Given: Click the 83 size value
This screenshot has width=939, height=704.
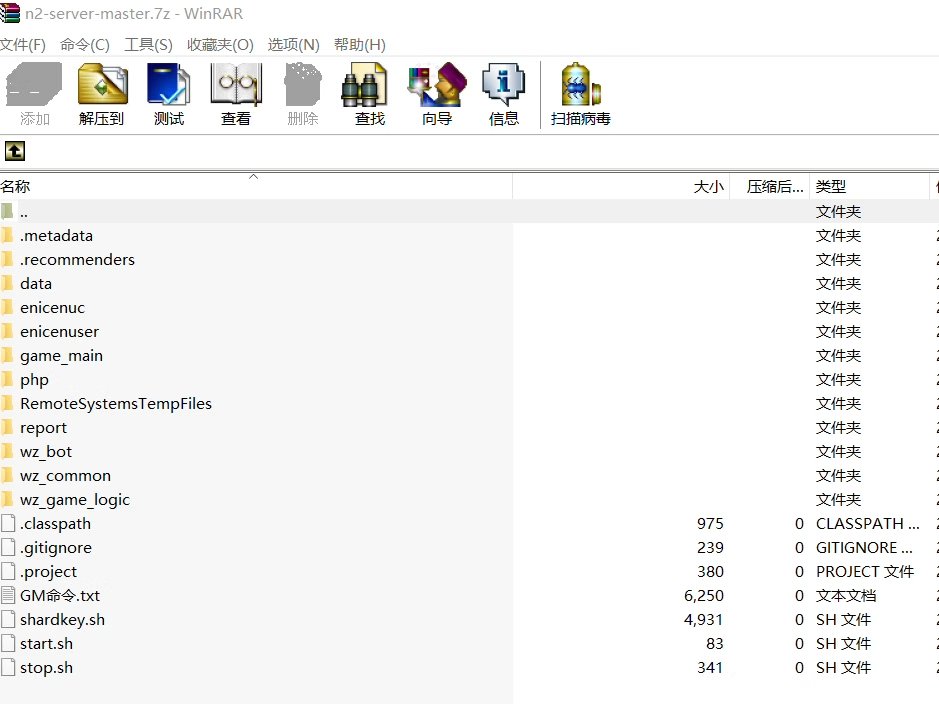Looking at the screenshot, I should [714, 644].
